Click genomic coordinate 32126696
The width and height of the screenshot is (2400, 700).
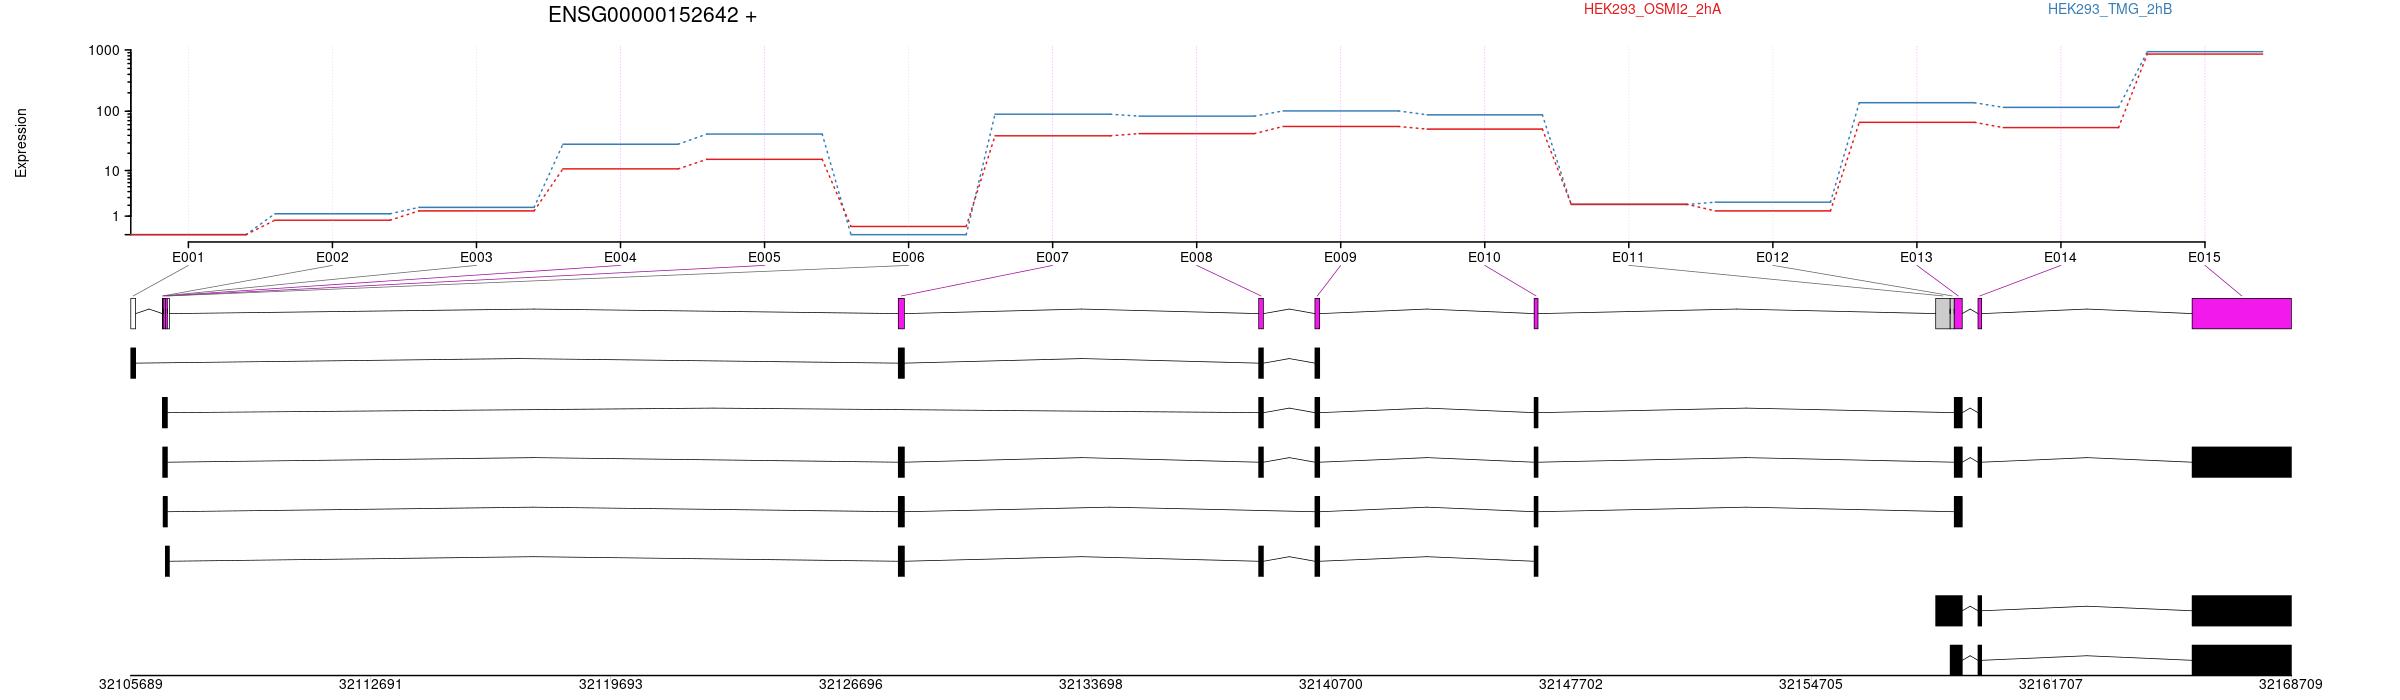pyautogui.click(x=851, y=685)
